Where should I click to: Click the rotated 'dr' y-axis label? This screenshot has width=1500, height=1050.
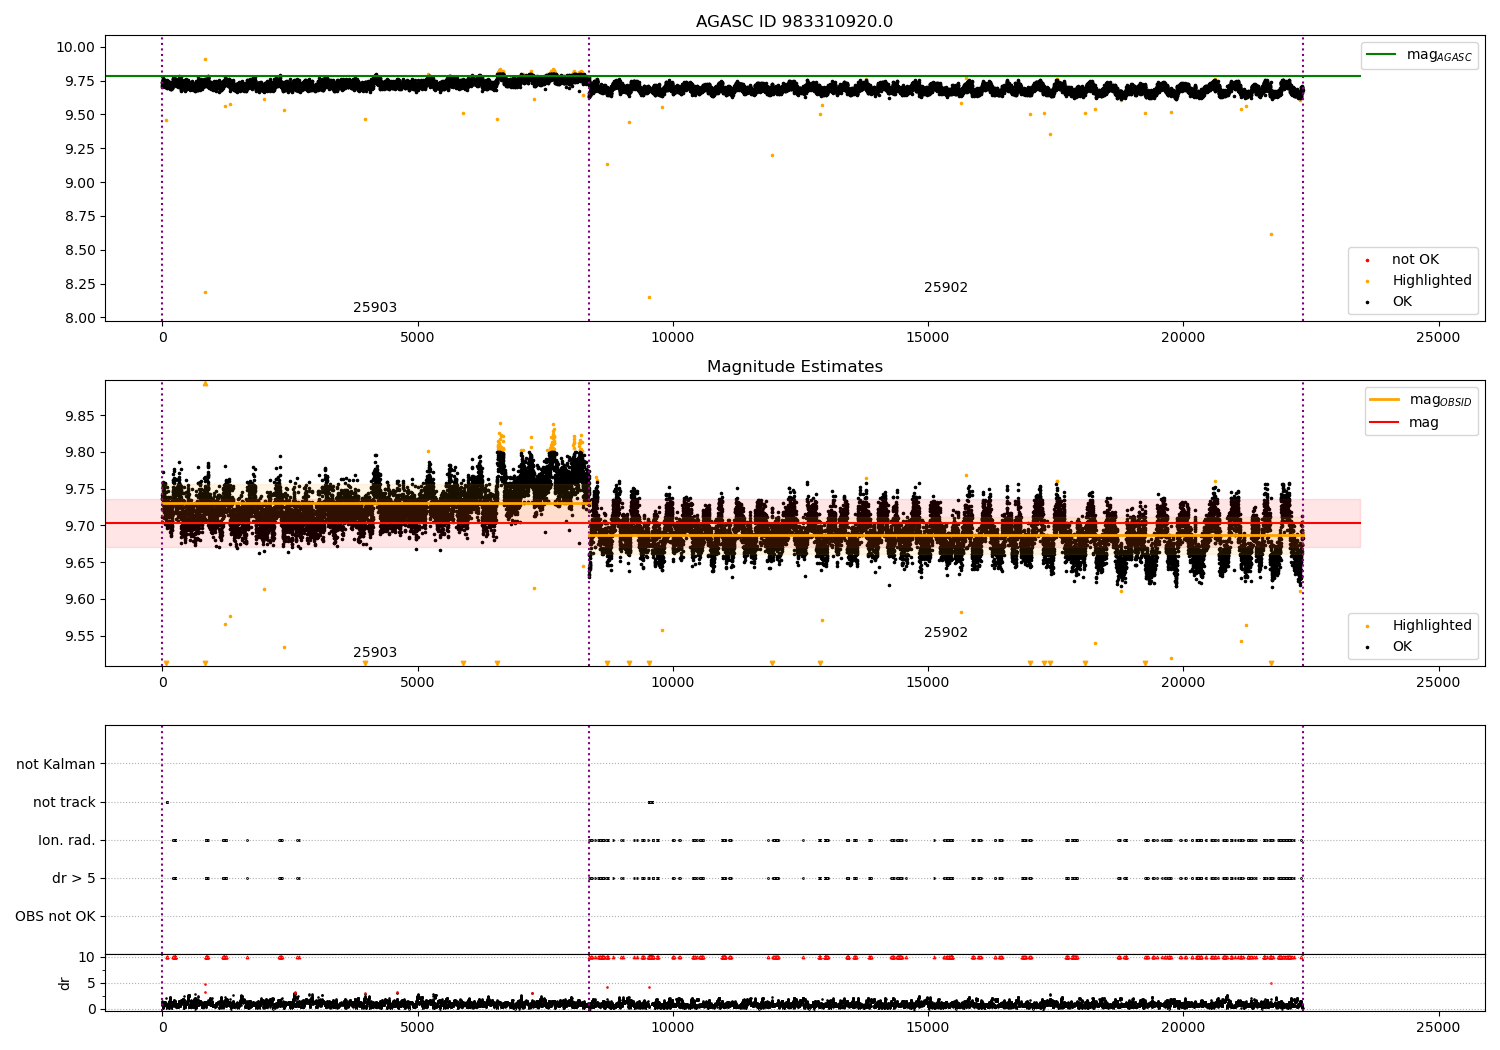click(x=65, y=983)
